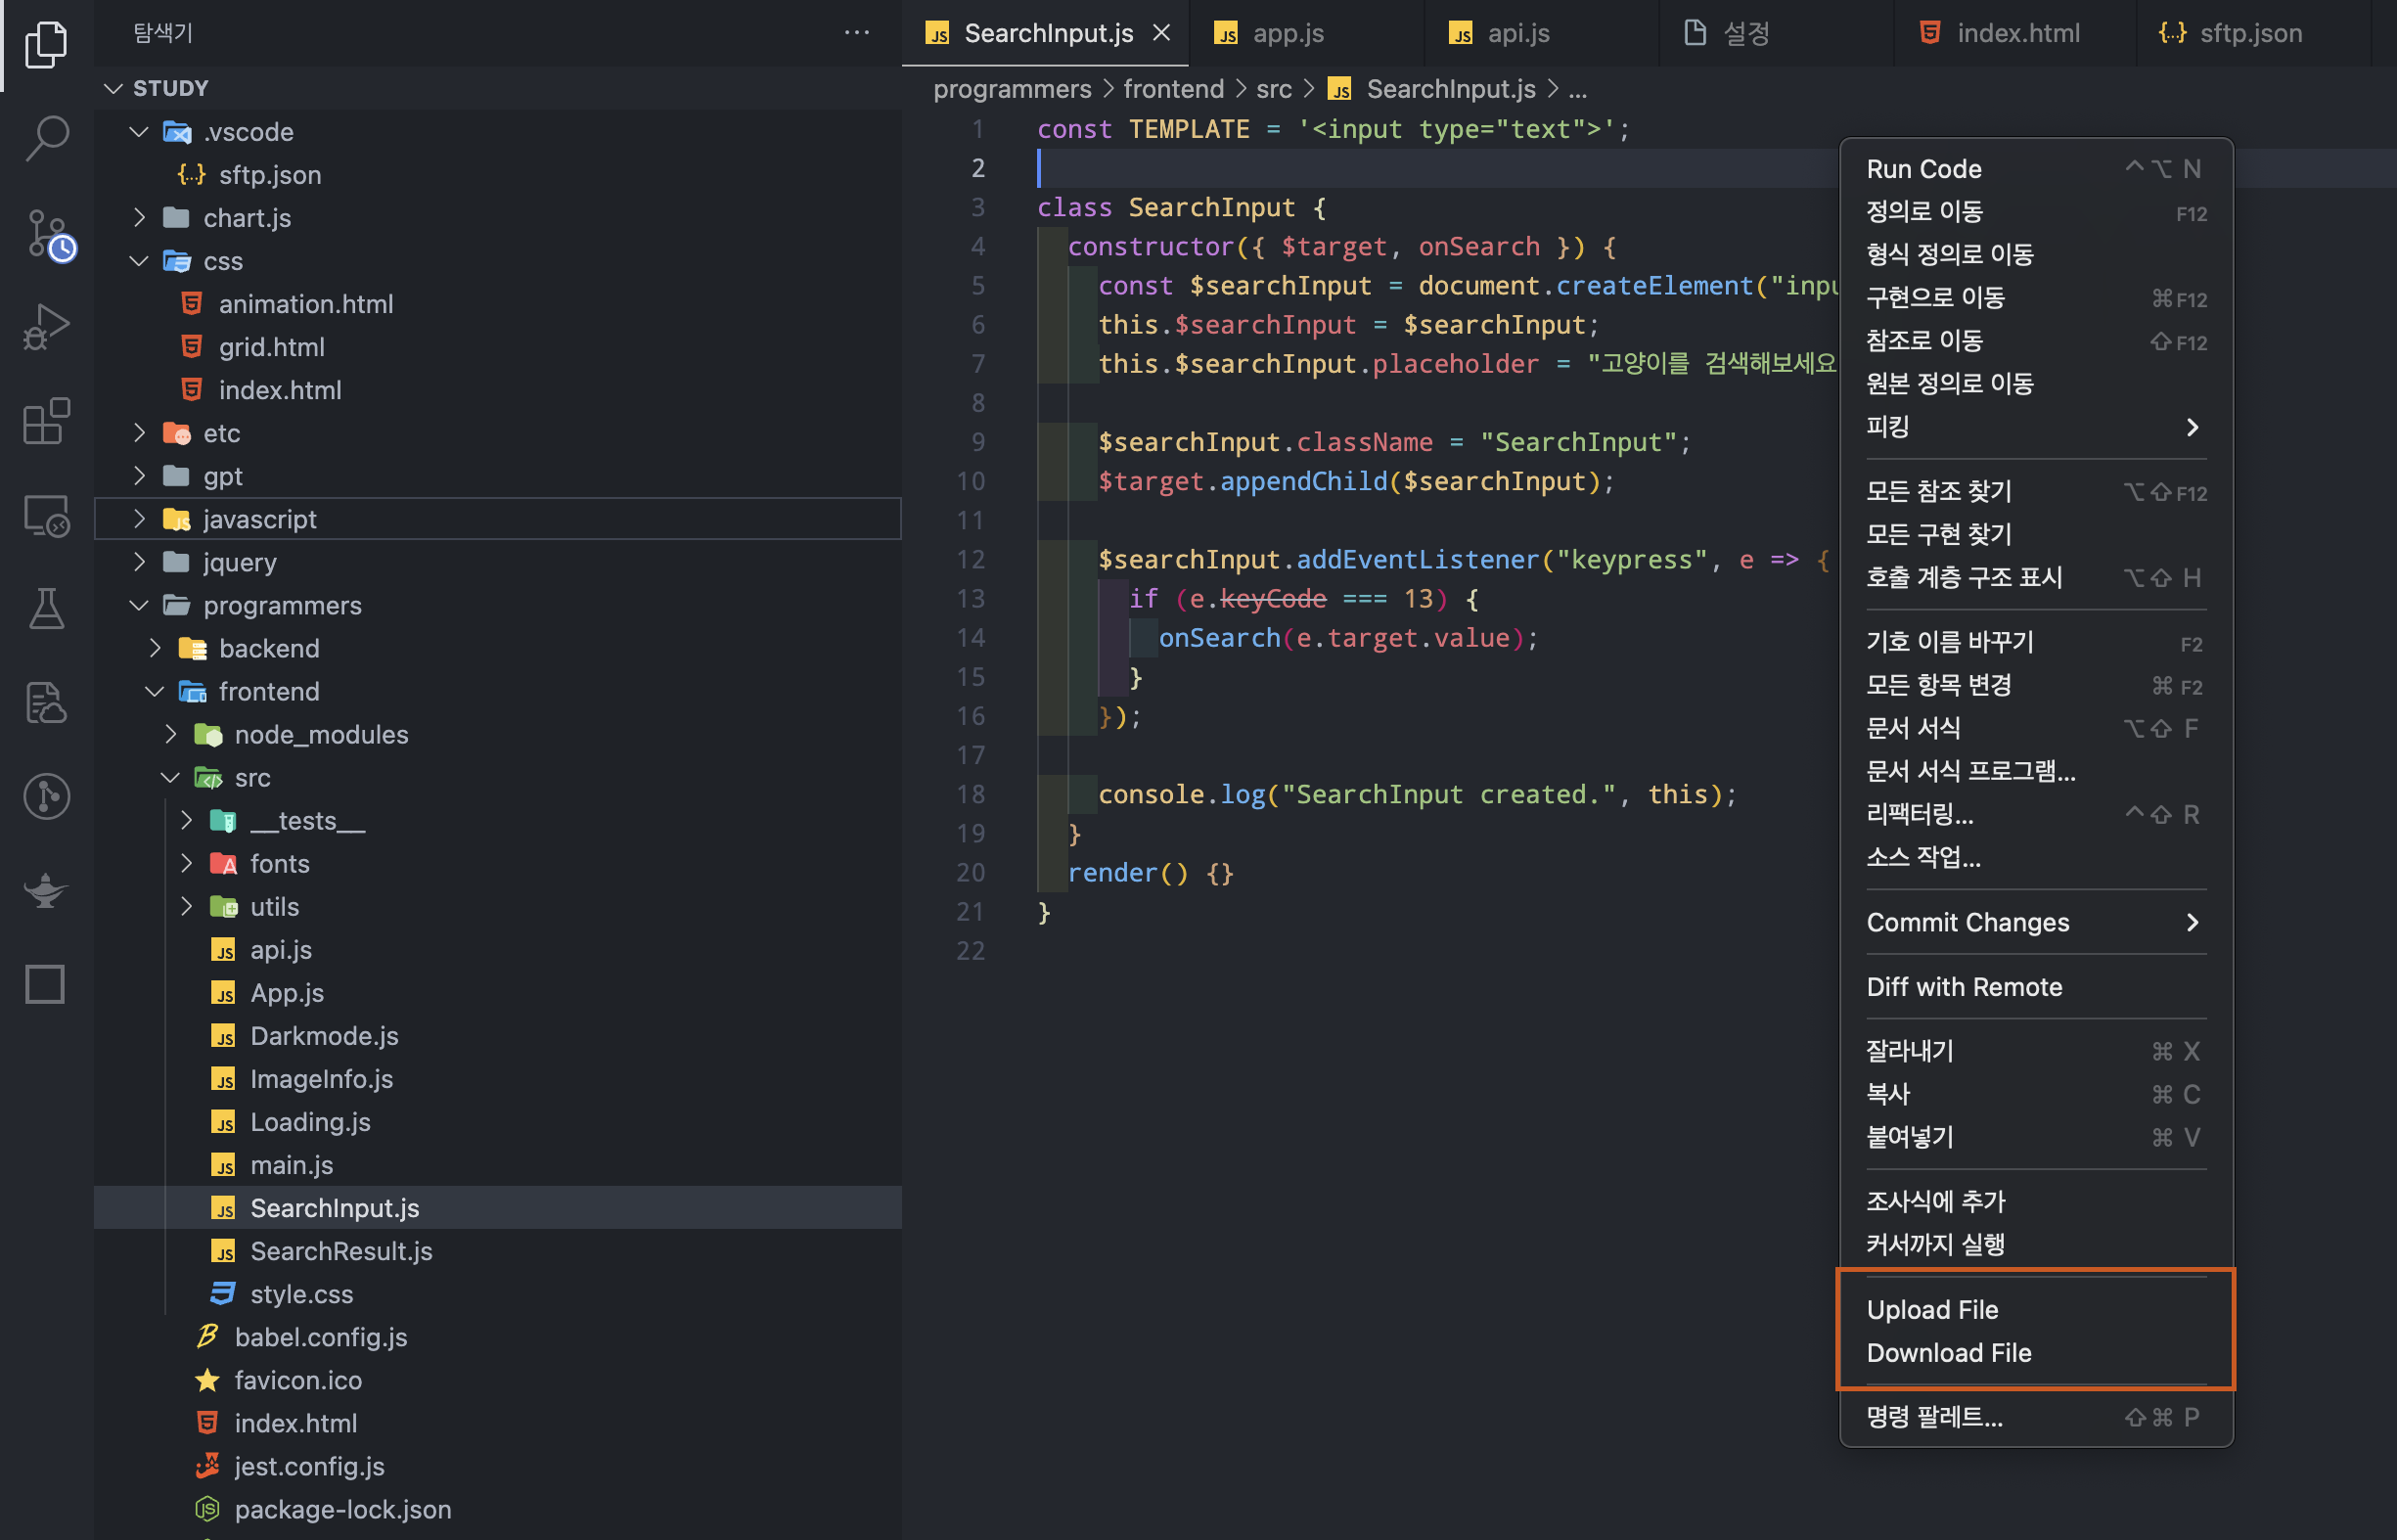2397x1540 pixels.
Task: Open Remote Explorer icon in activity bar
Action: 46,516
